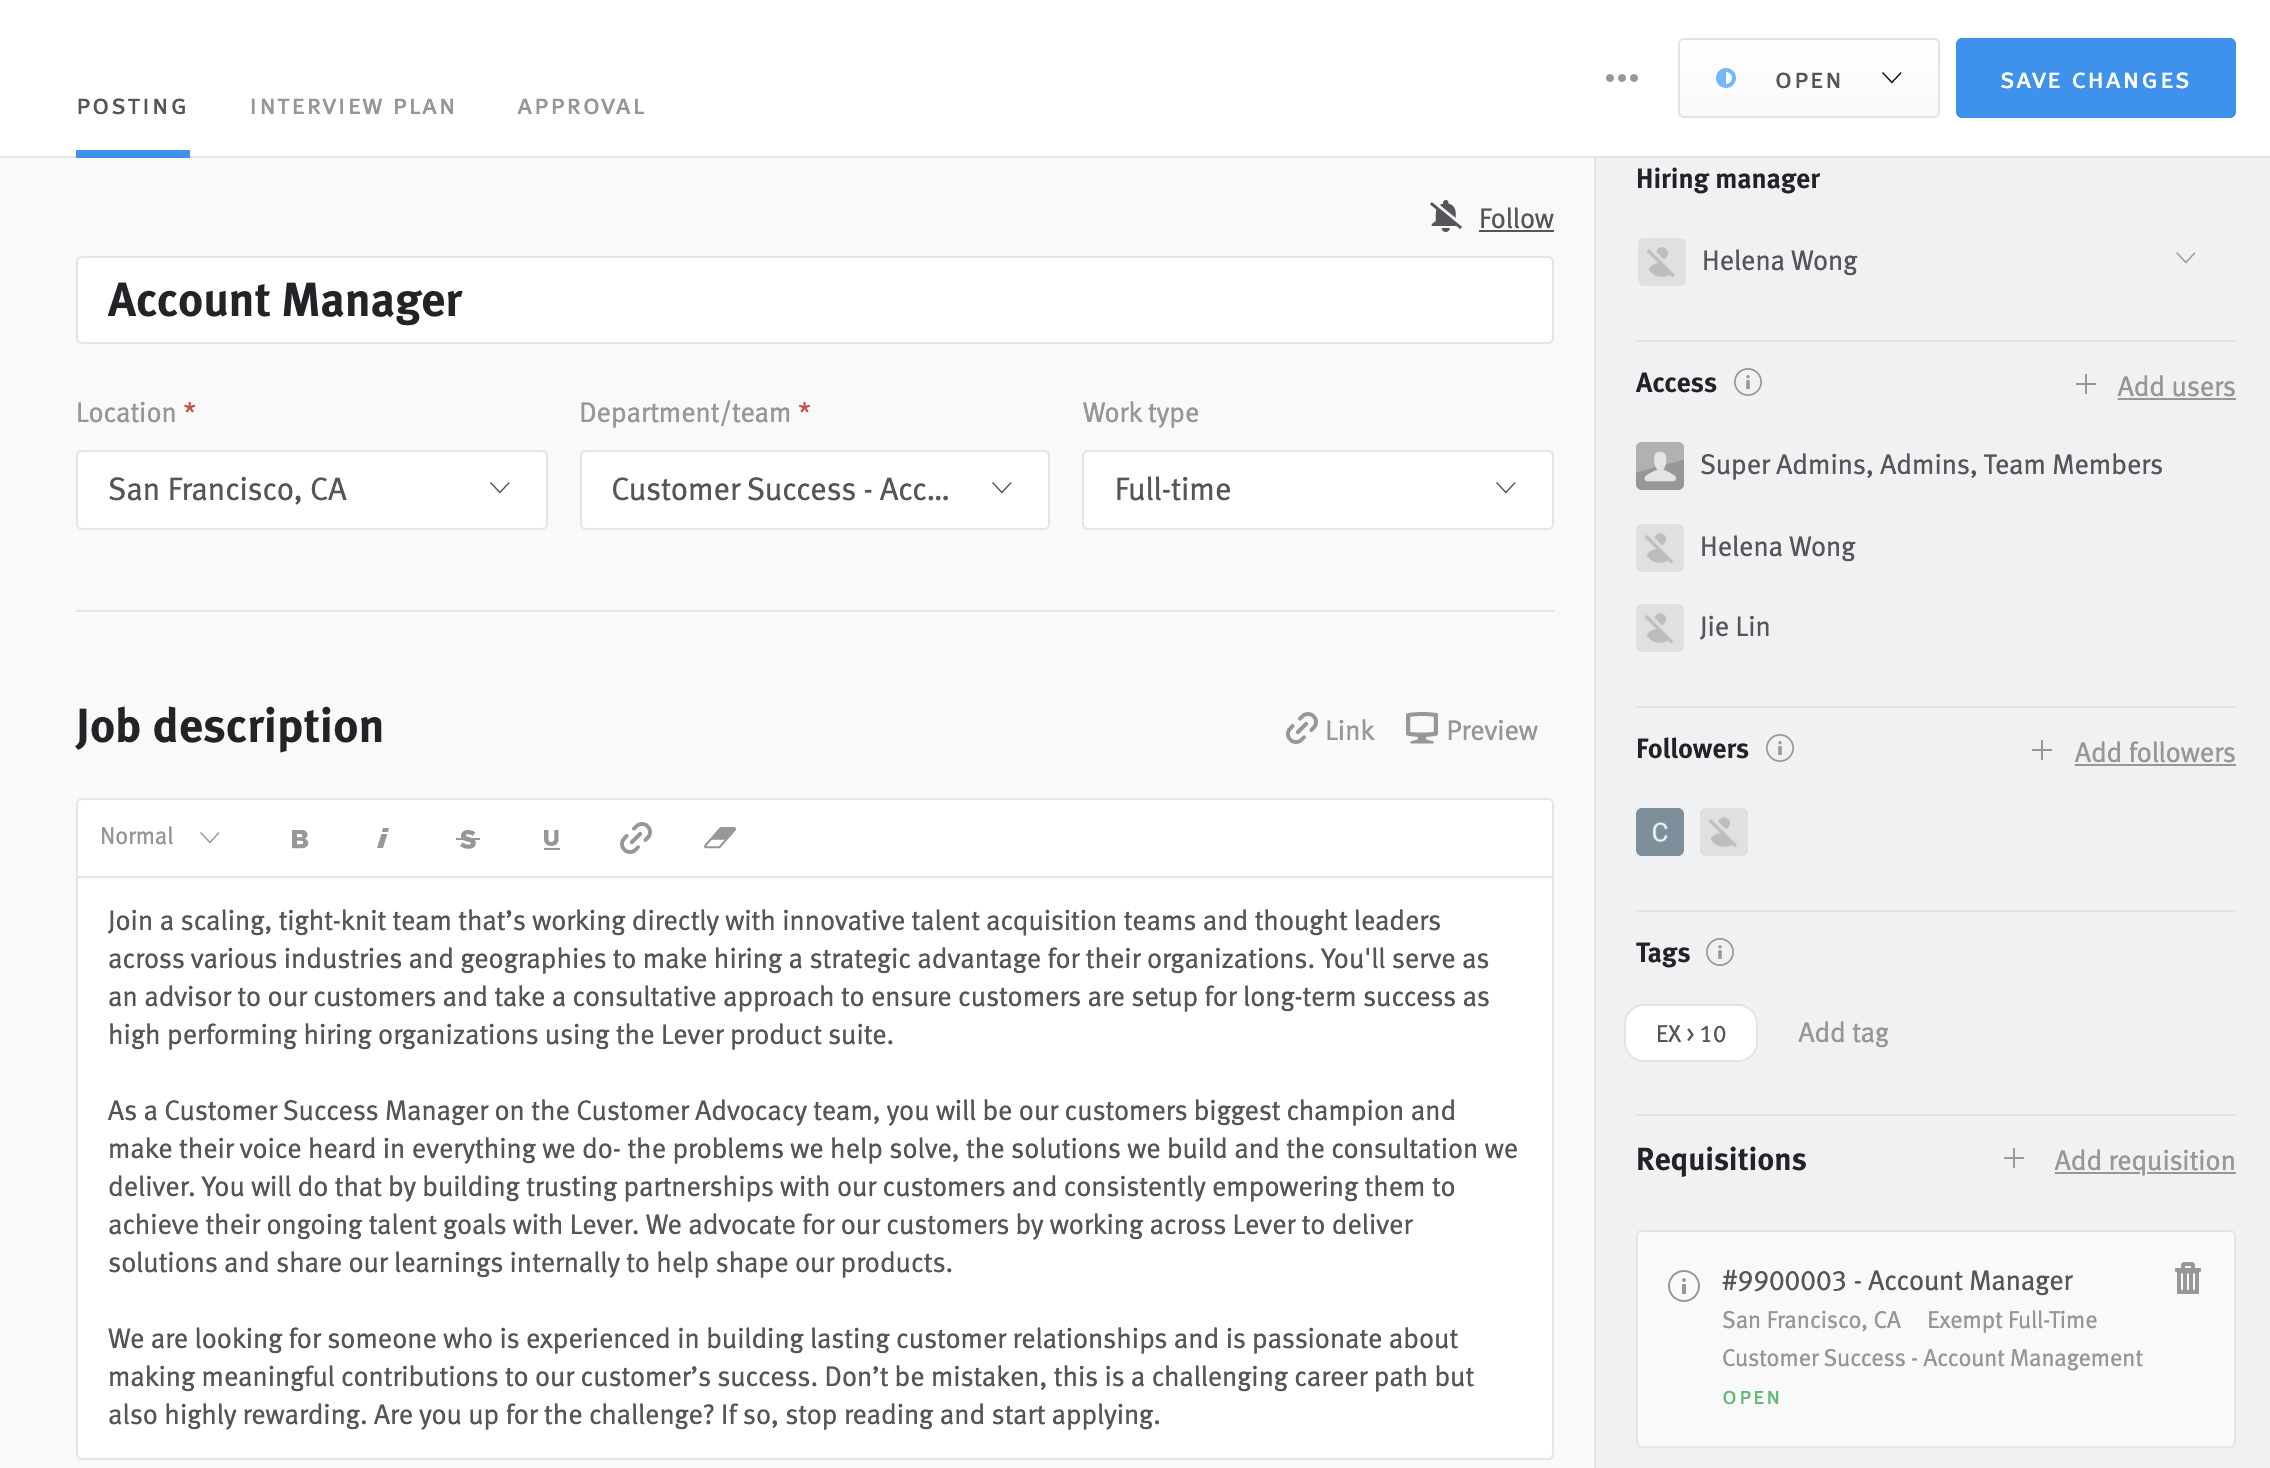The width and height of the screenshot is (2270, 1468).
Task: Click the green OPEN requisition status text
Action: click(1751, 1398)
